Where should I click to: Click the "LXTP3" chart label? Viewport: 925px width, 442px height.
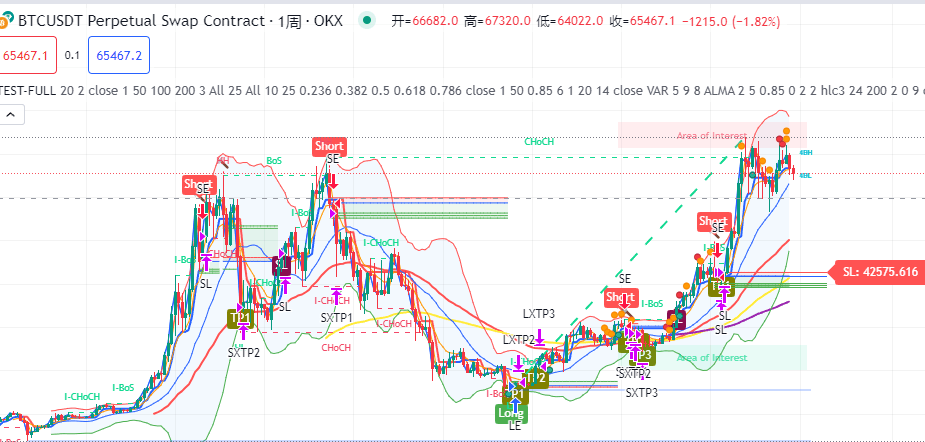point(539,313)
